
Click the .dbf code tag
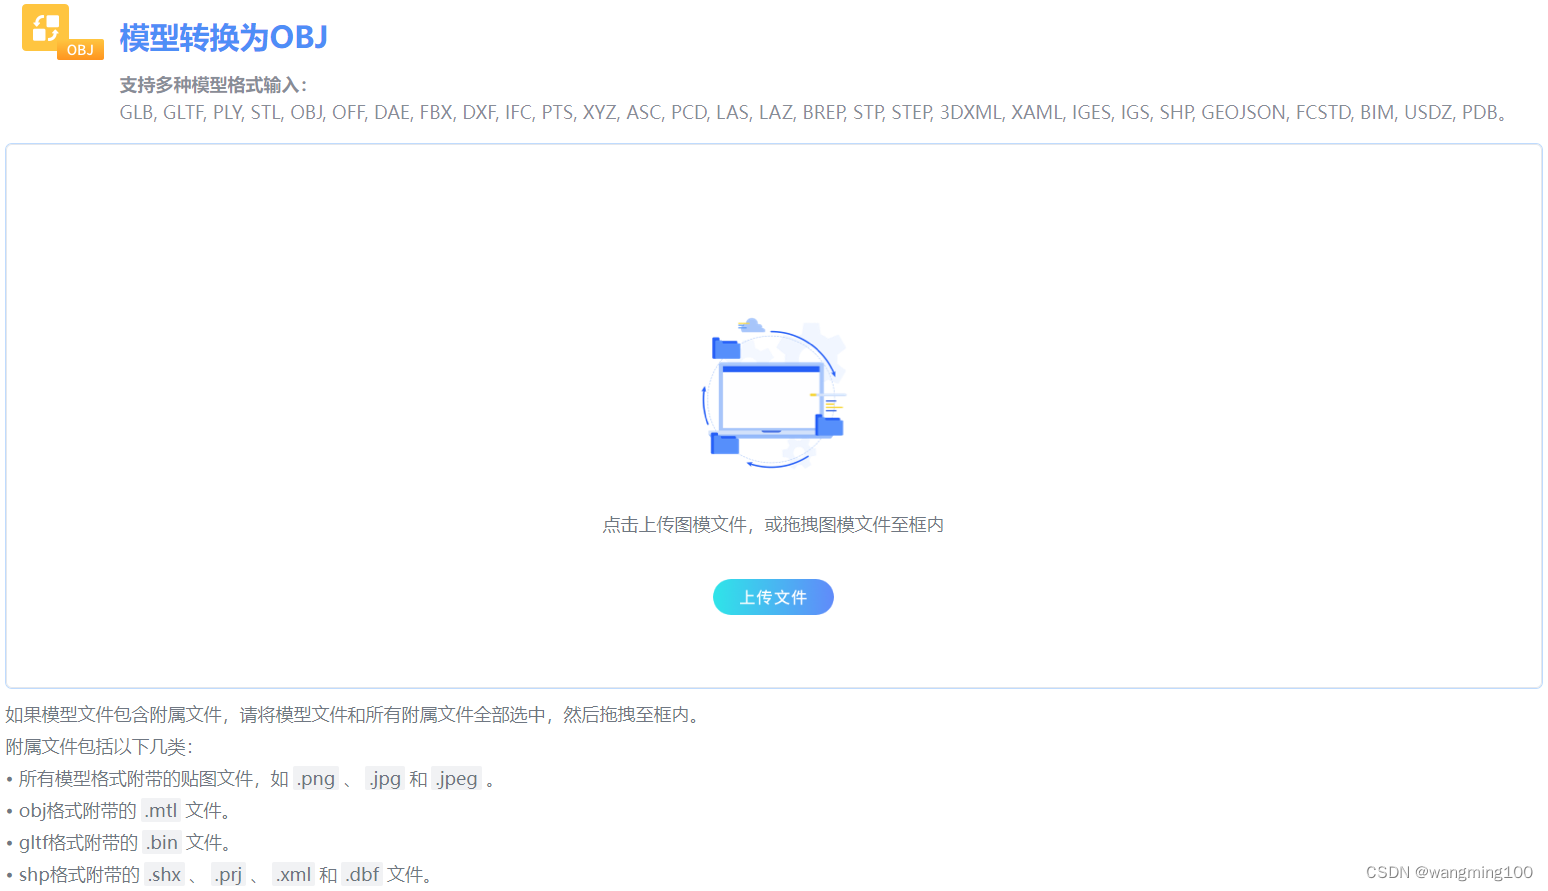(x=363, y=875)
